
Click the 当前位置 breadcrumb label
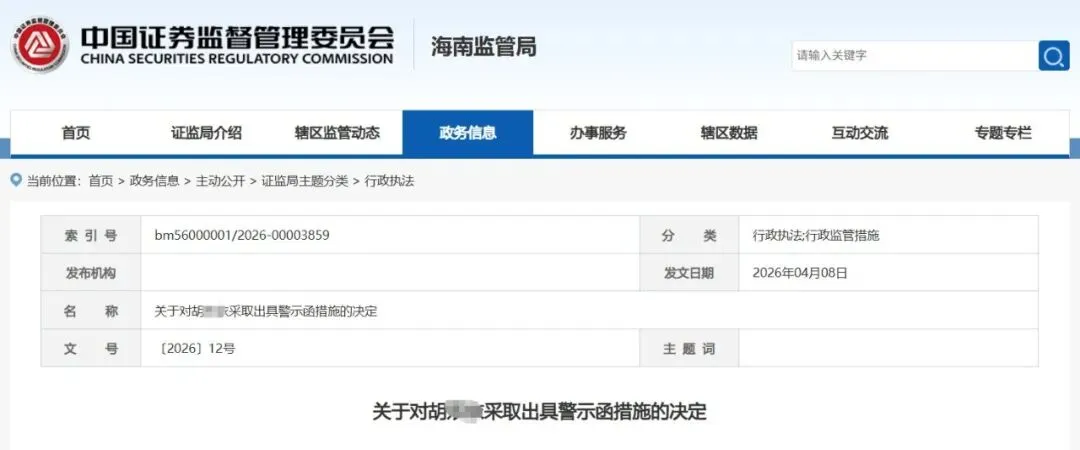coord(54,181)
